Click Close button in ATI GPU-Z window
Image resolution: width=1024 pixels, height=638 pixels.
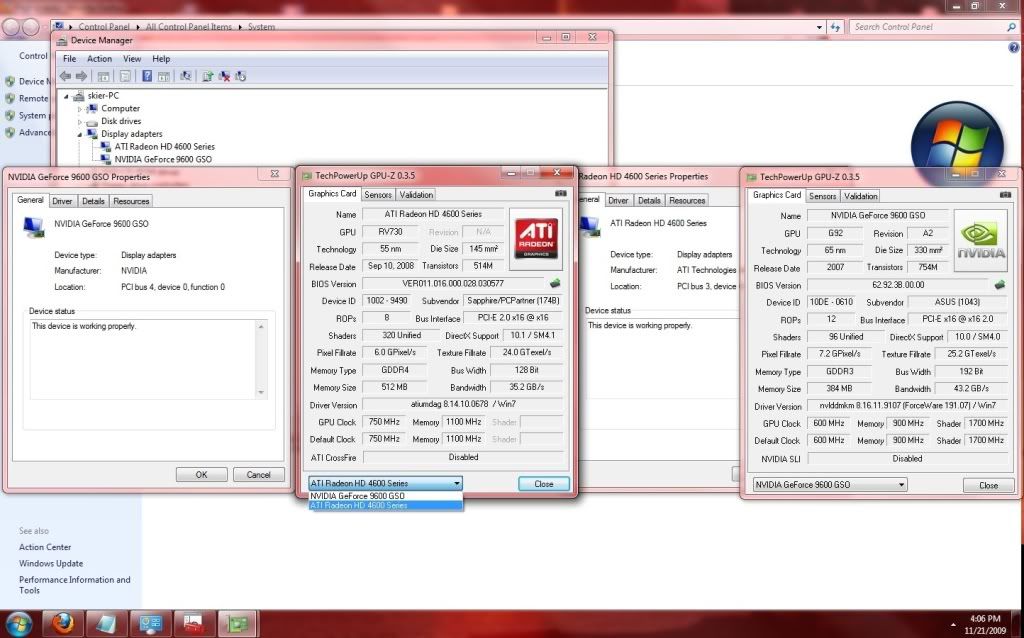(x=543, y=483)
